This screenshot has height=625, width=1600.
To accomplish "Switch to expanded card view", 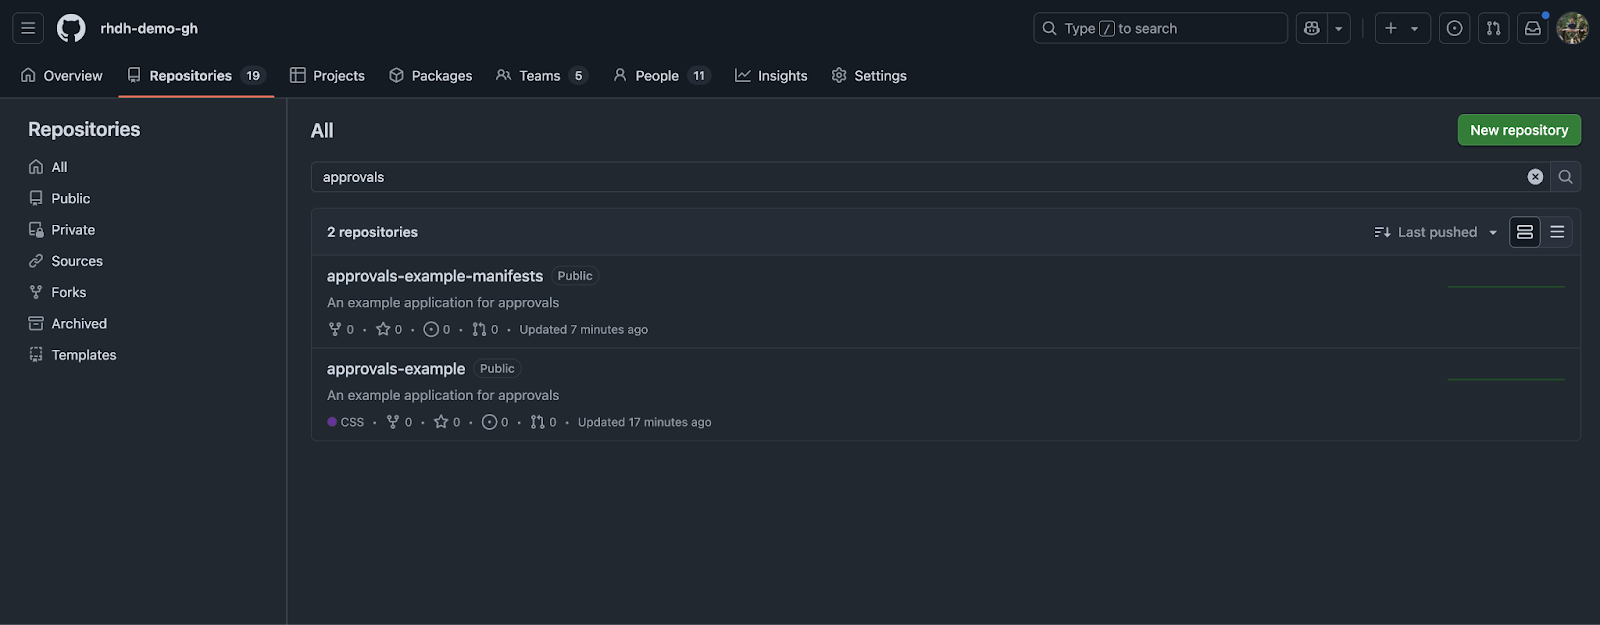I will [x=1524, y=232].
